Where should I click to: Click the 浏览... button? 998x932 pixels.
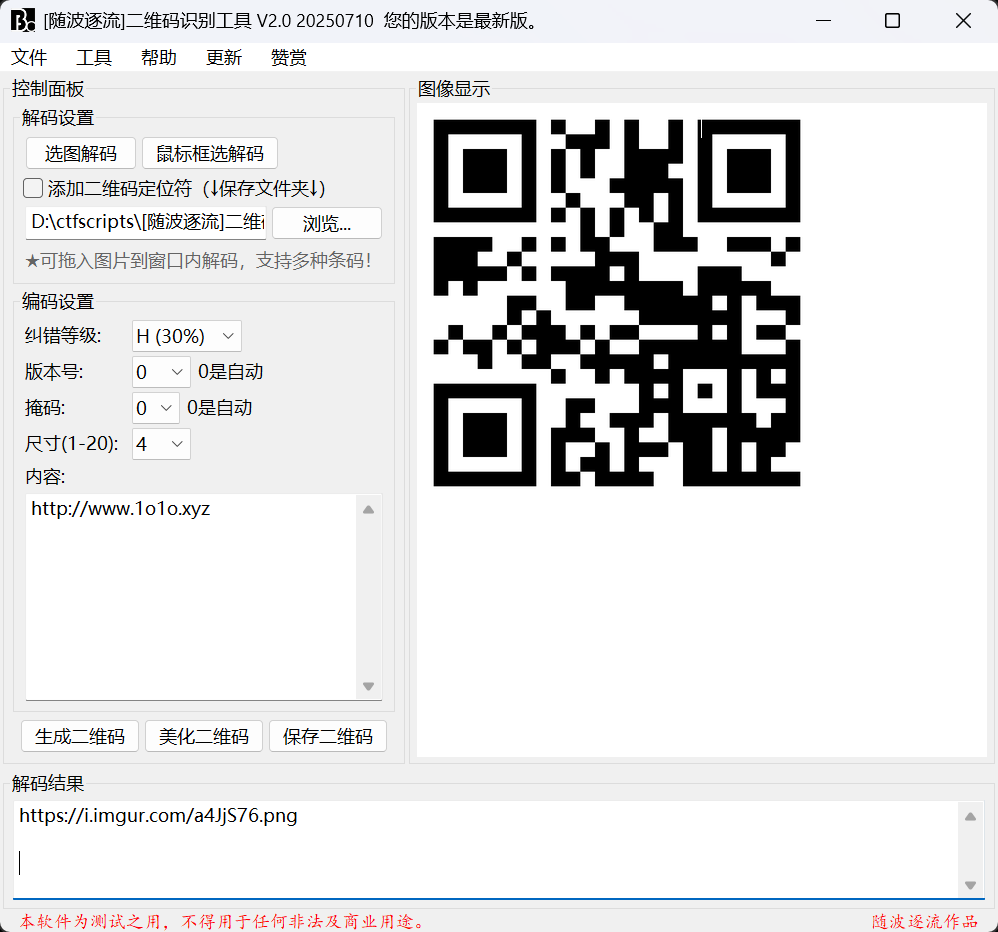(327, 223)
